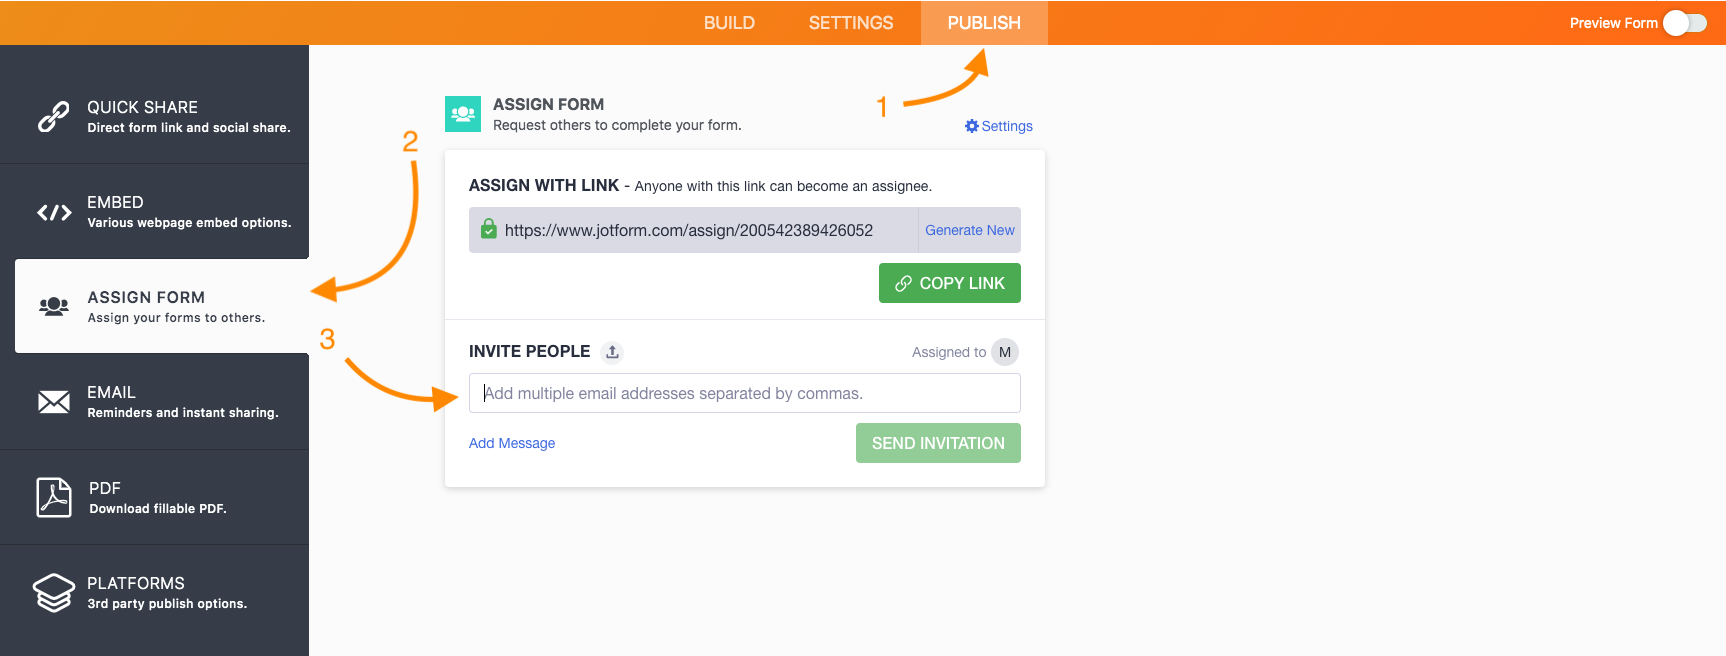Click Send Invitation button

(x=938, y=443)
